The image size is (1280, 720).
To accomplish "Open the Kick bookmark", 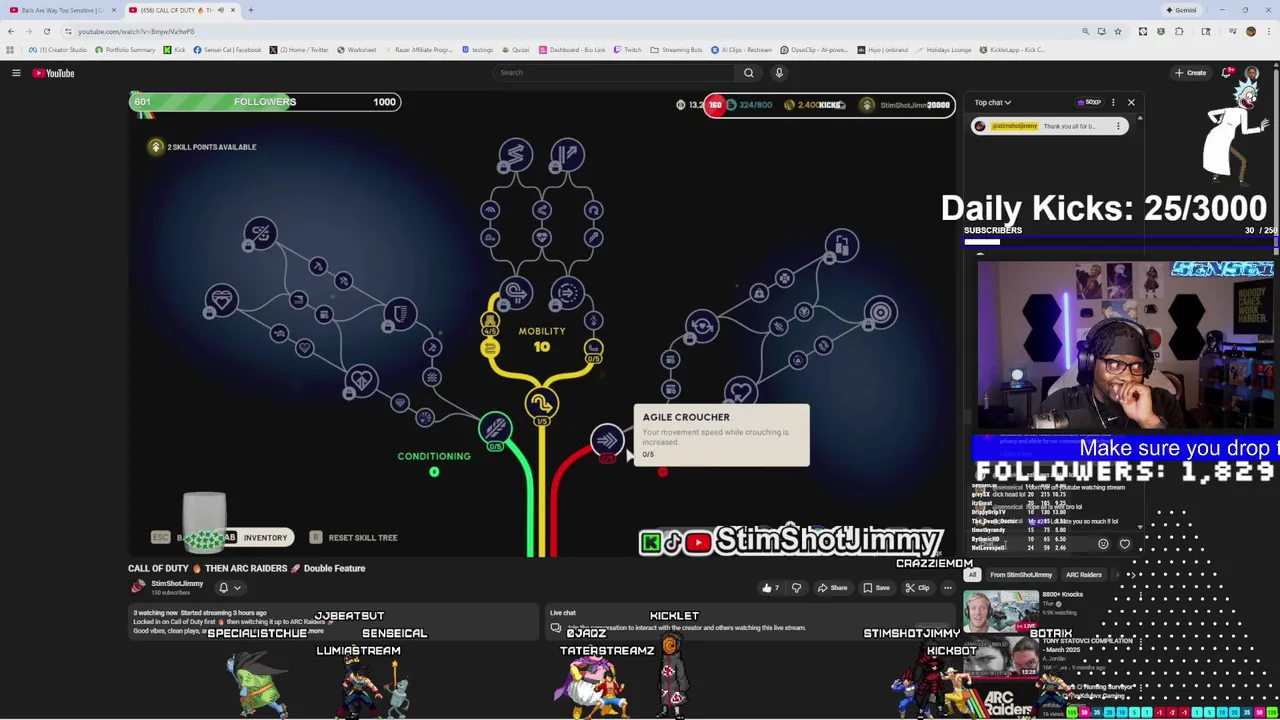I will pos(175,50).
